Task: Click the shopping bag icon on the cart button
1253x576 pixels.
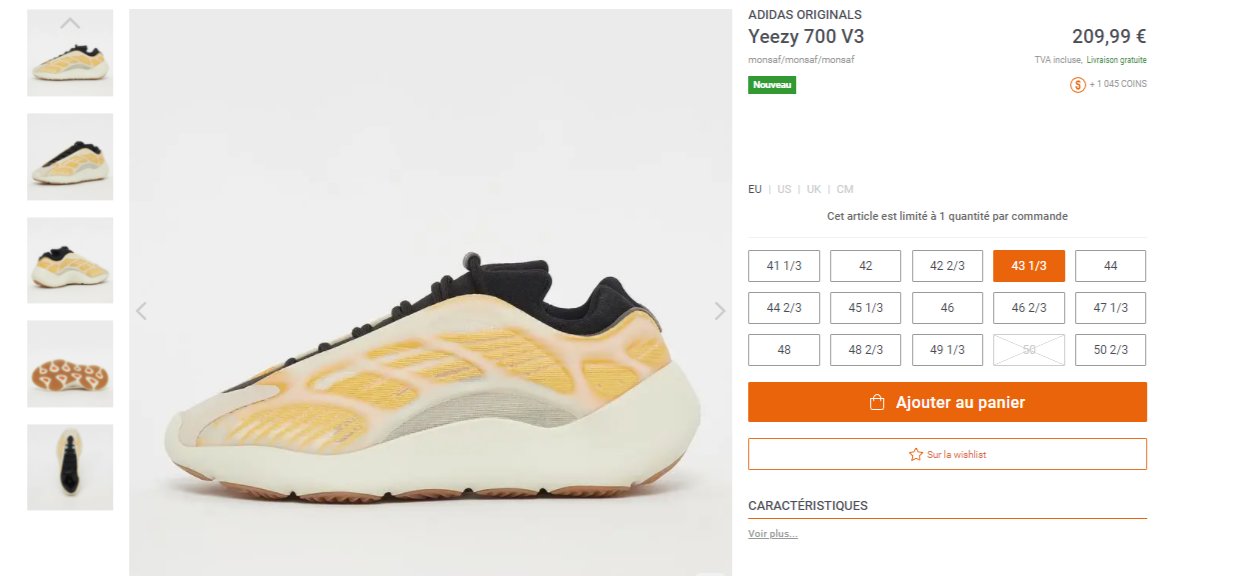Action: (x=877, y=403)
